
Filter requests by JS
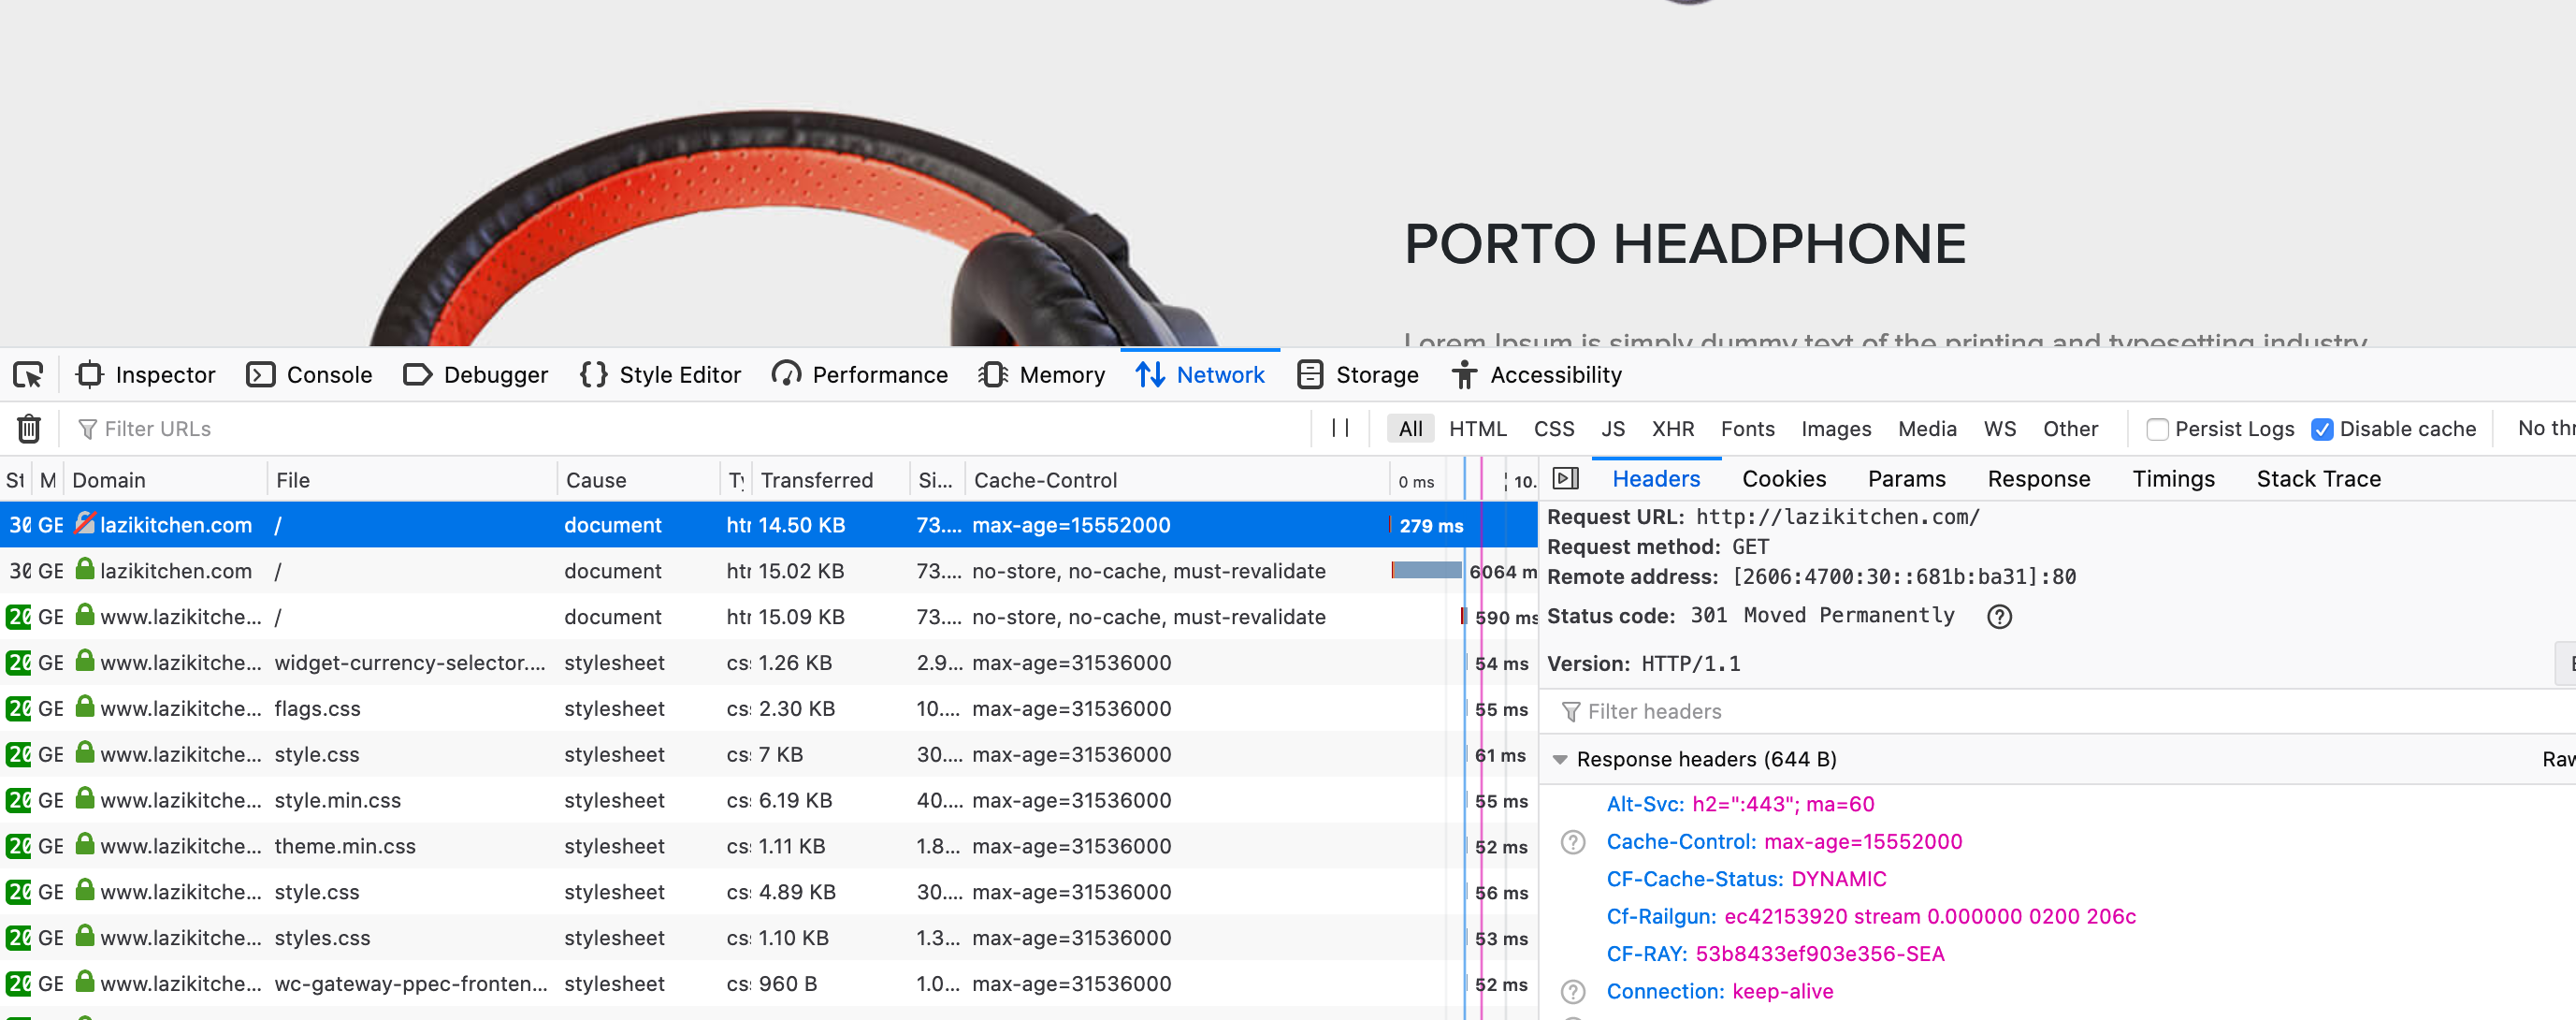[x=1612, y=429]
